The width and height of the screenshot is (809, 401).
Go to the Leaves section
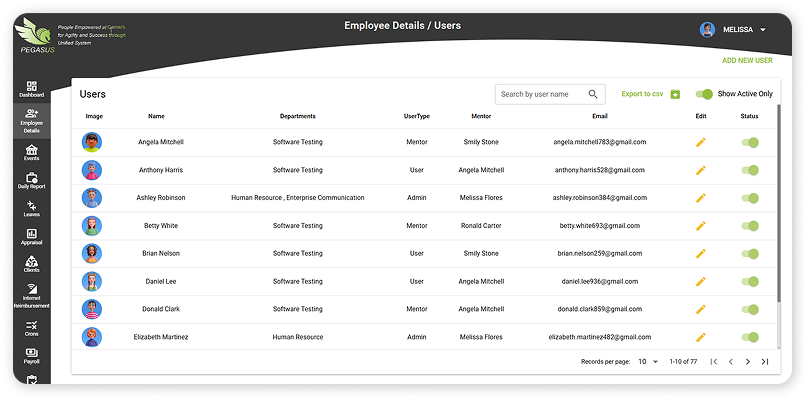click(x=31, y=208)
